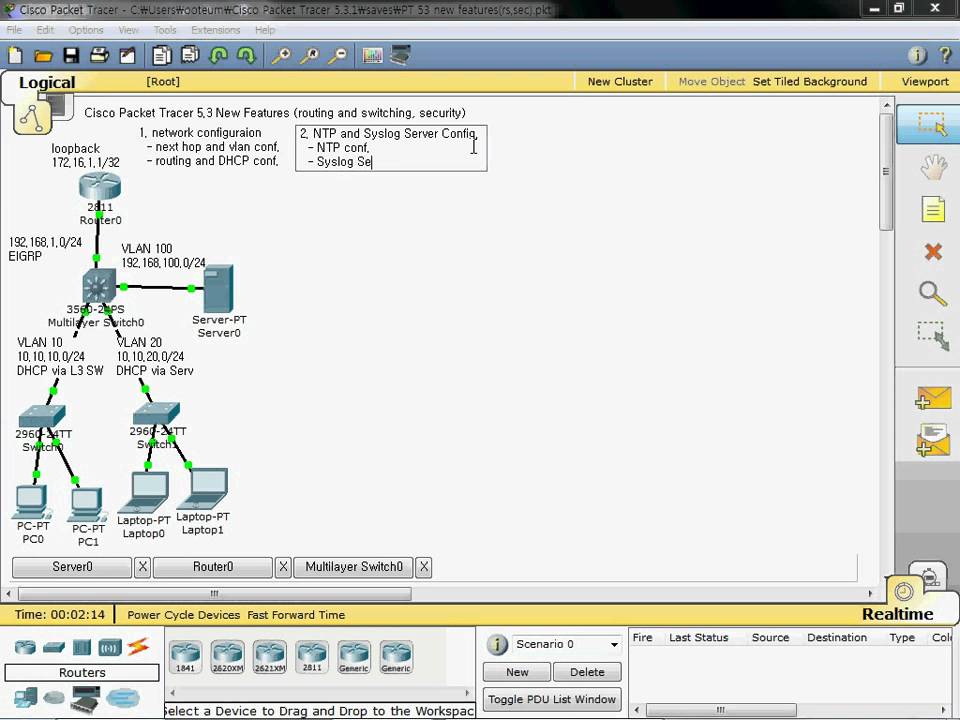Open a file with the folder icon
Viewport: 960px width, 720px height.
tap(43, 56)
